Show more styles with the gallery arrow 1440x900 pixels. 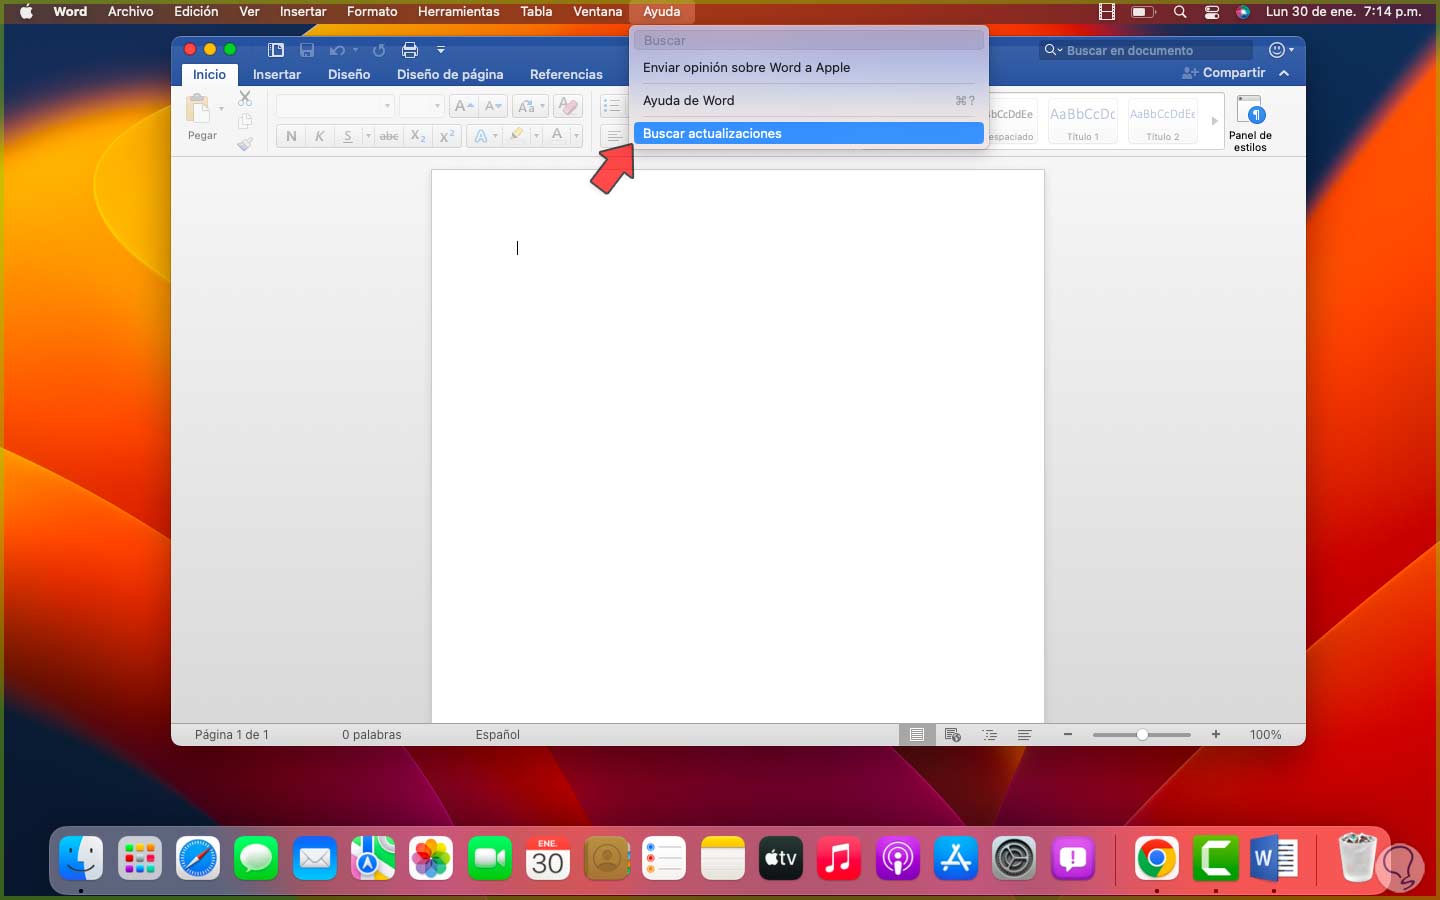point(1214,121)
